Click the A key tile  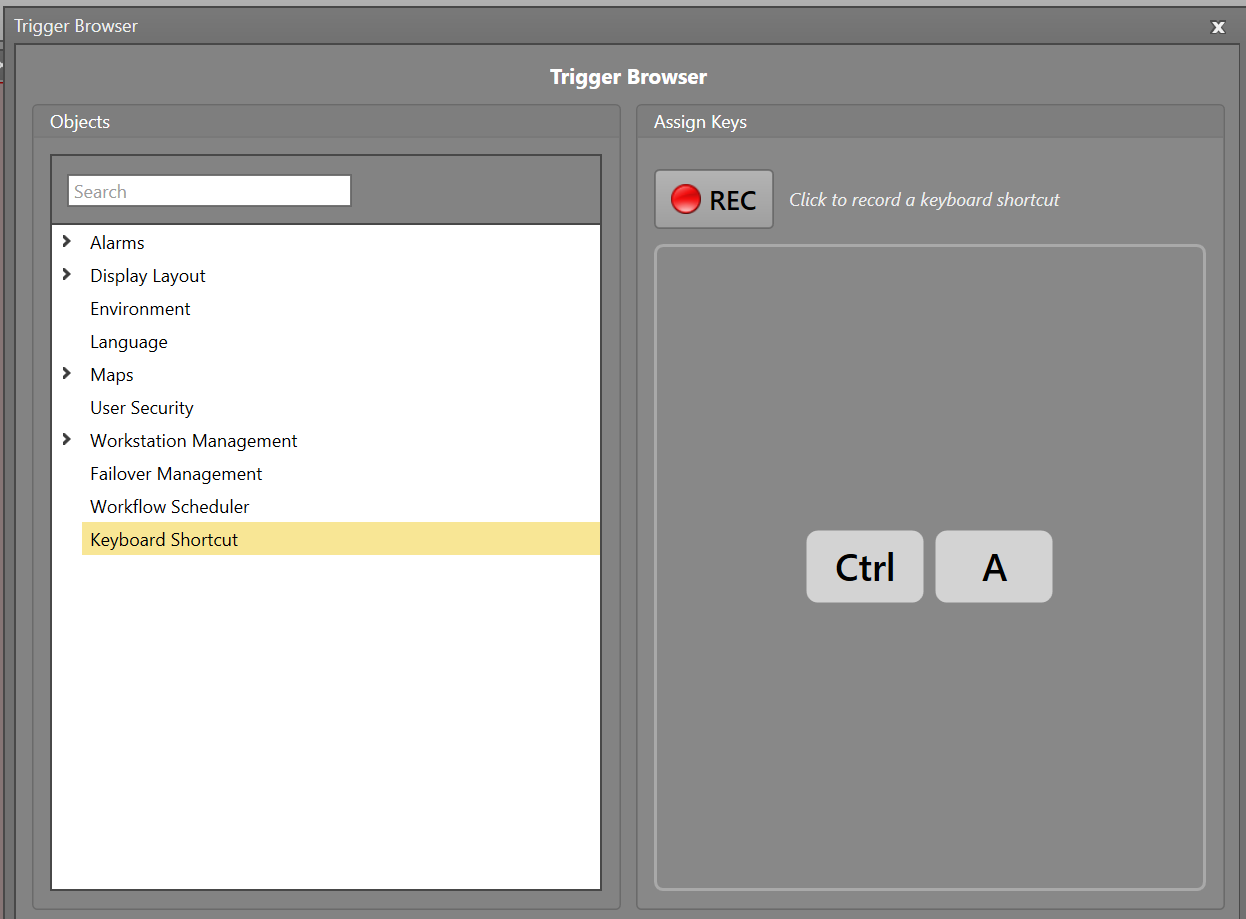click(x=993, y=567)
